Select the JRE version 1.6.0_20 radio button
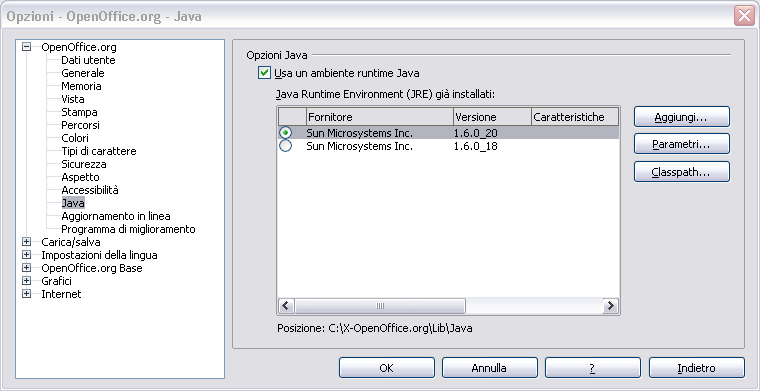 [x=286, y=132]
